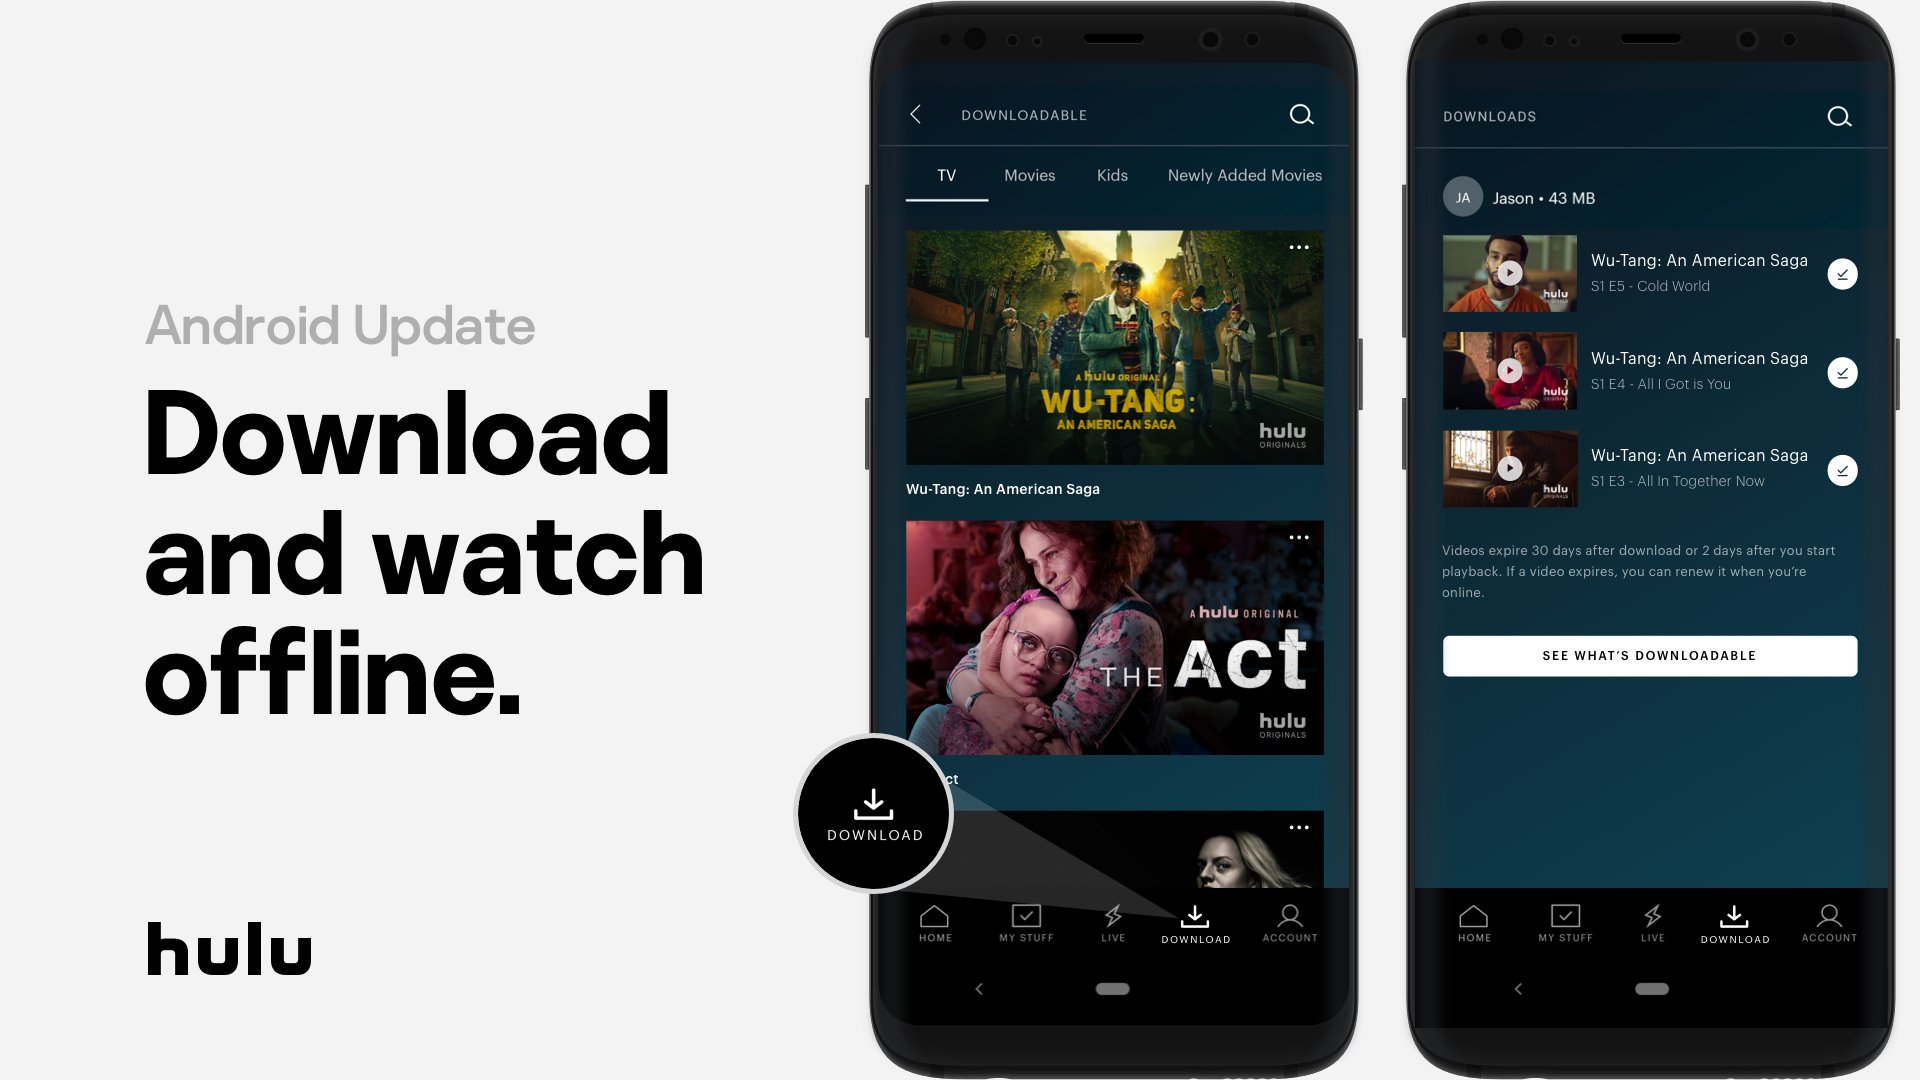Toggle checkmark on Wu-Tang S1 E3 episode
Screen dimensions: 1920x1080
(1840, 469)
